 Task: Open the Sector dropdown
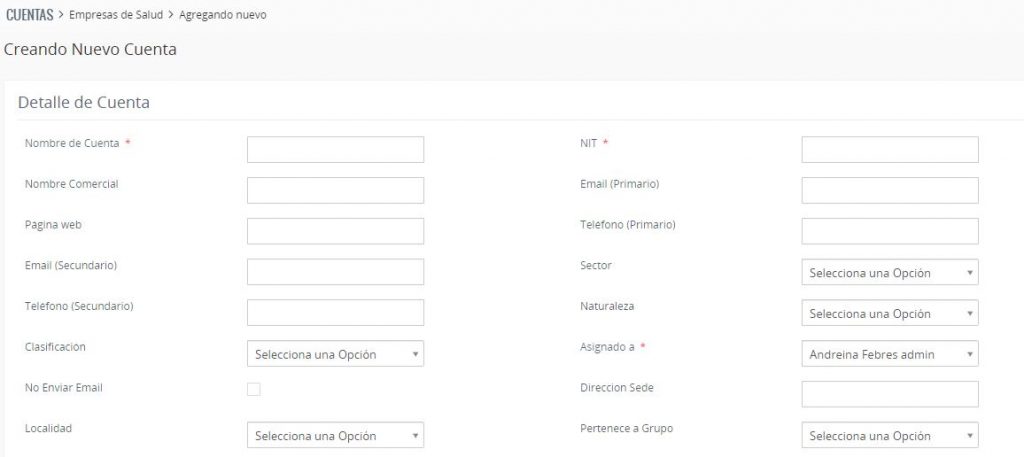(x=889, y=273)
